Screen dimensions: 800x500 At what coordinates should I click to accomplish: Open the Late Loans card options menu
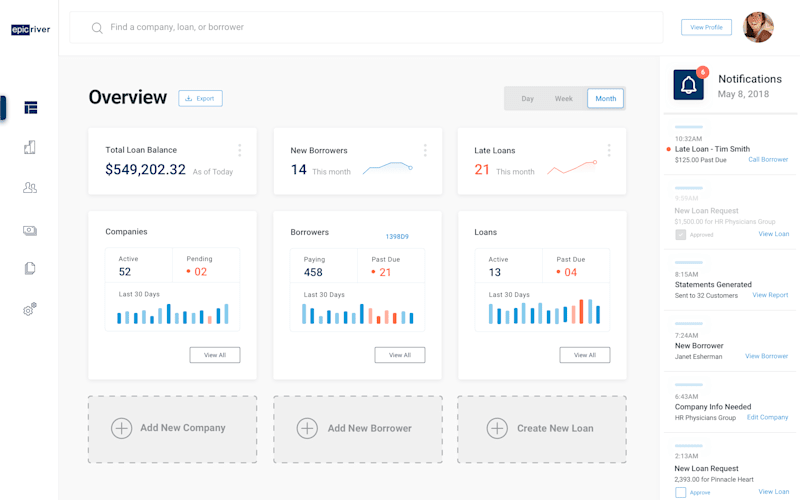[x=609, y=150]
